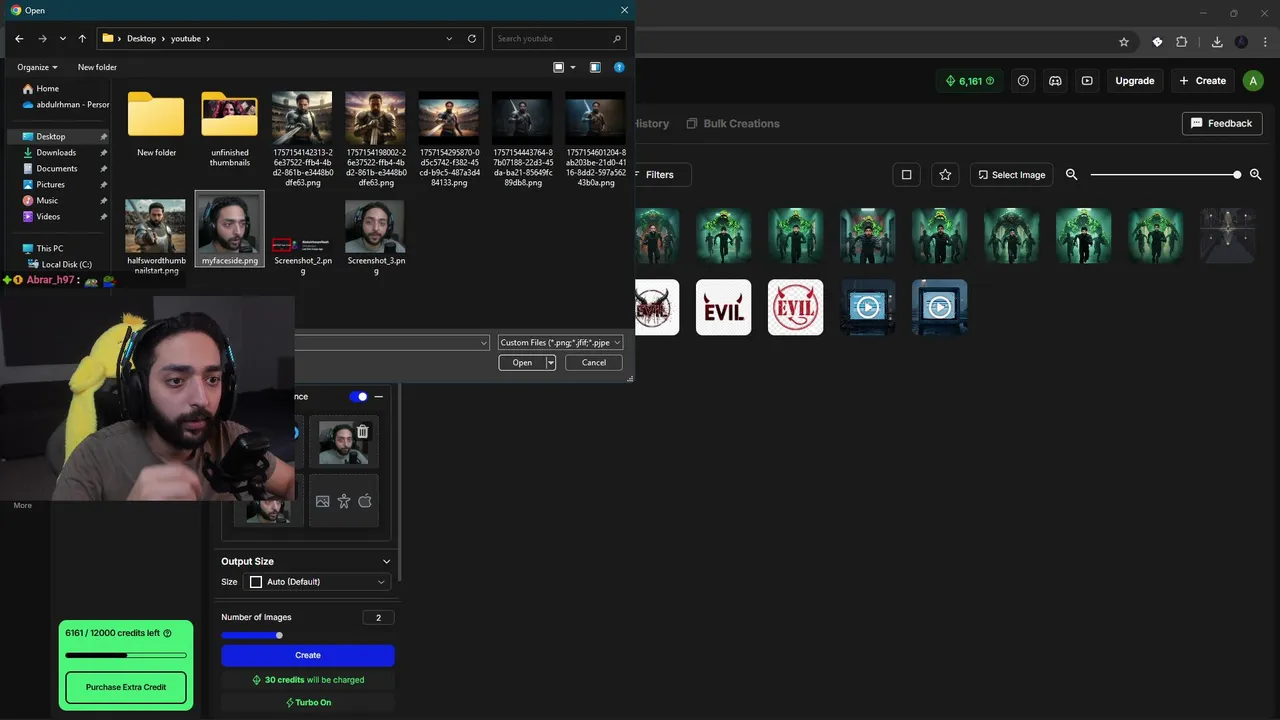Open the Feedback button

(1221, 123)
